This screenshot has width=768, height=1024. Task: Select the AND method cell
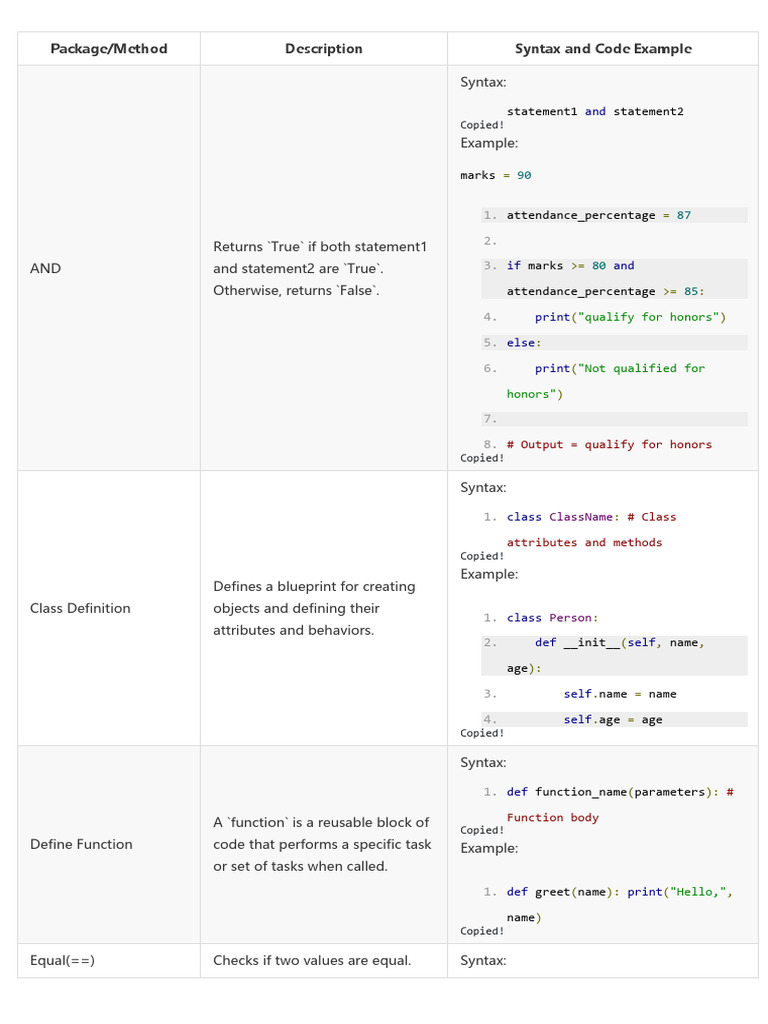[46, 268]
